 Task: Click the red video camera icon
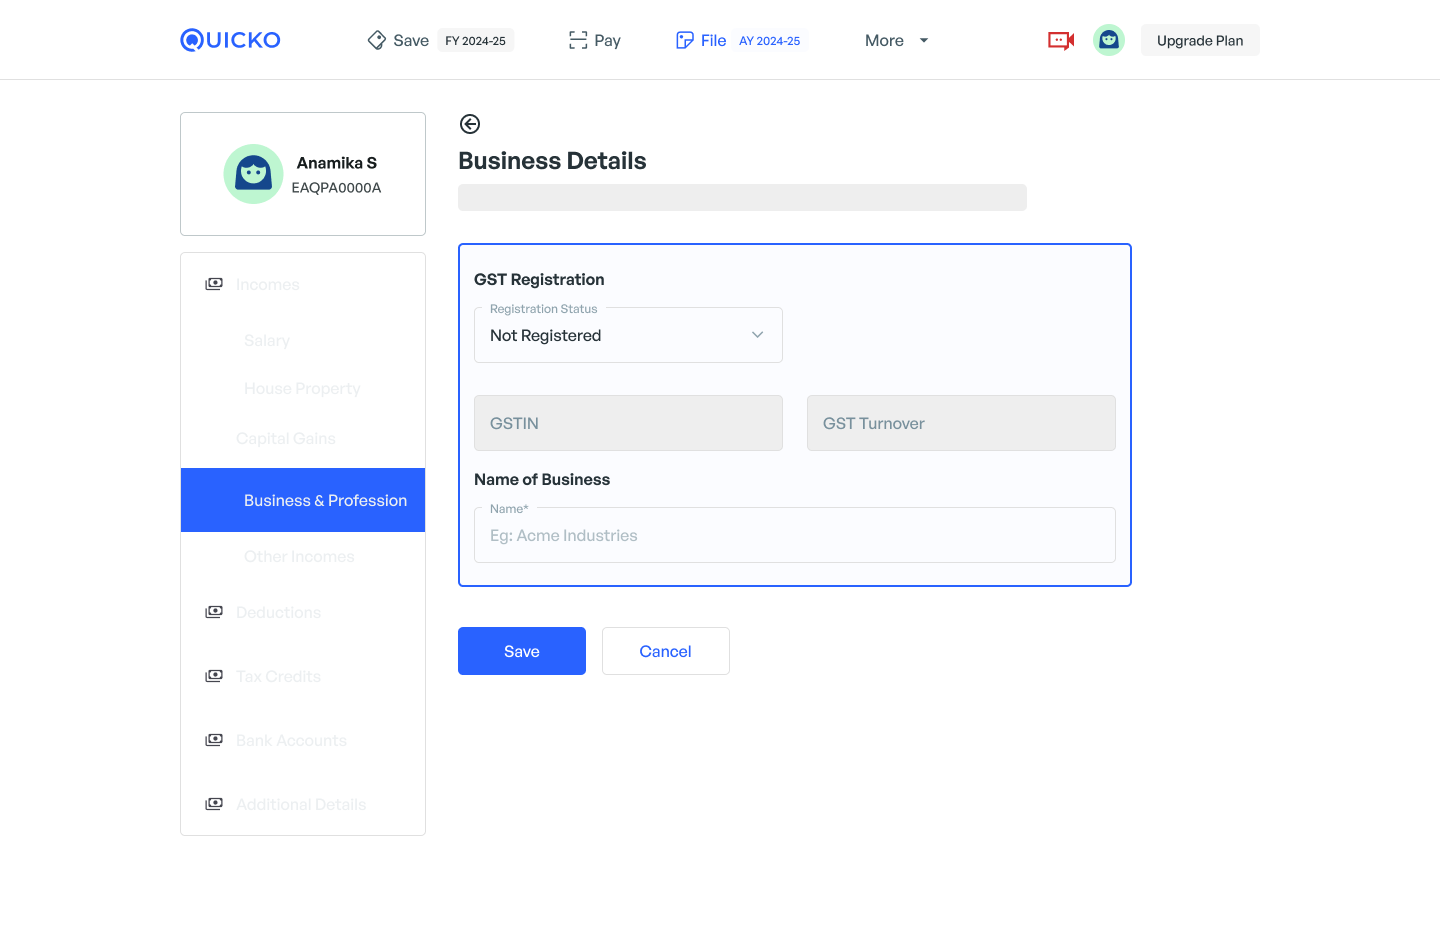tap(1060, 40)
